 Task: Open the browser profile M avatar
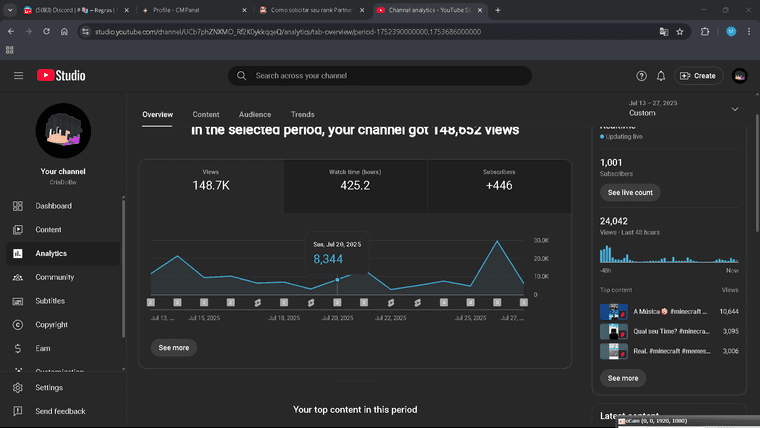click(731, 32)
